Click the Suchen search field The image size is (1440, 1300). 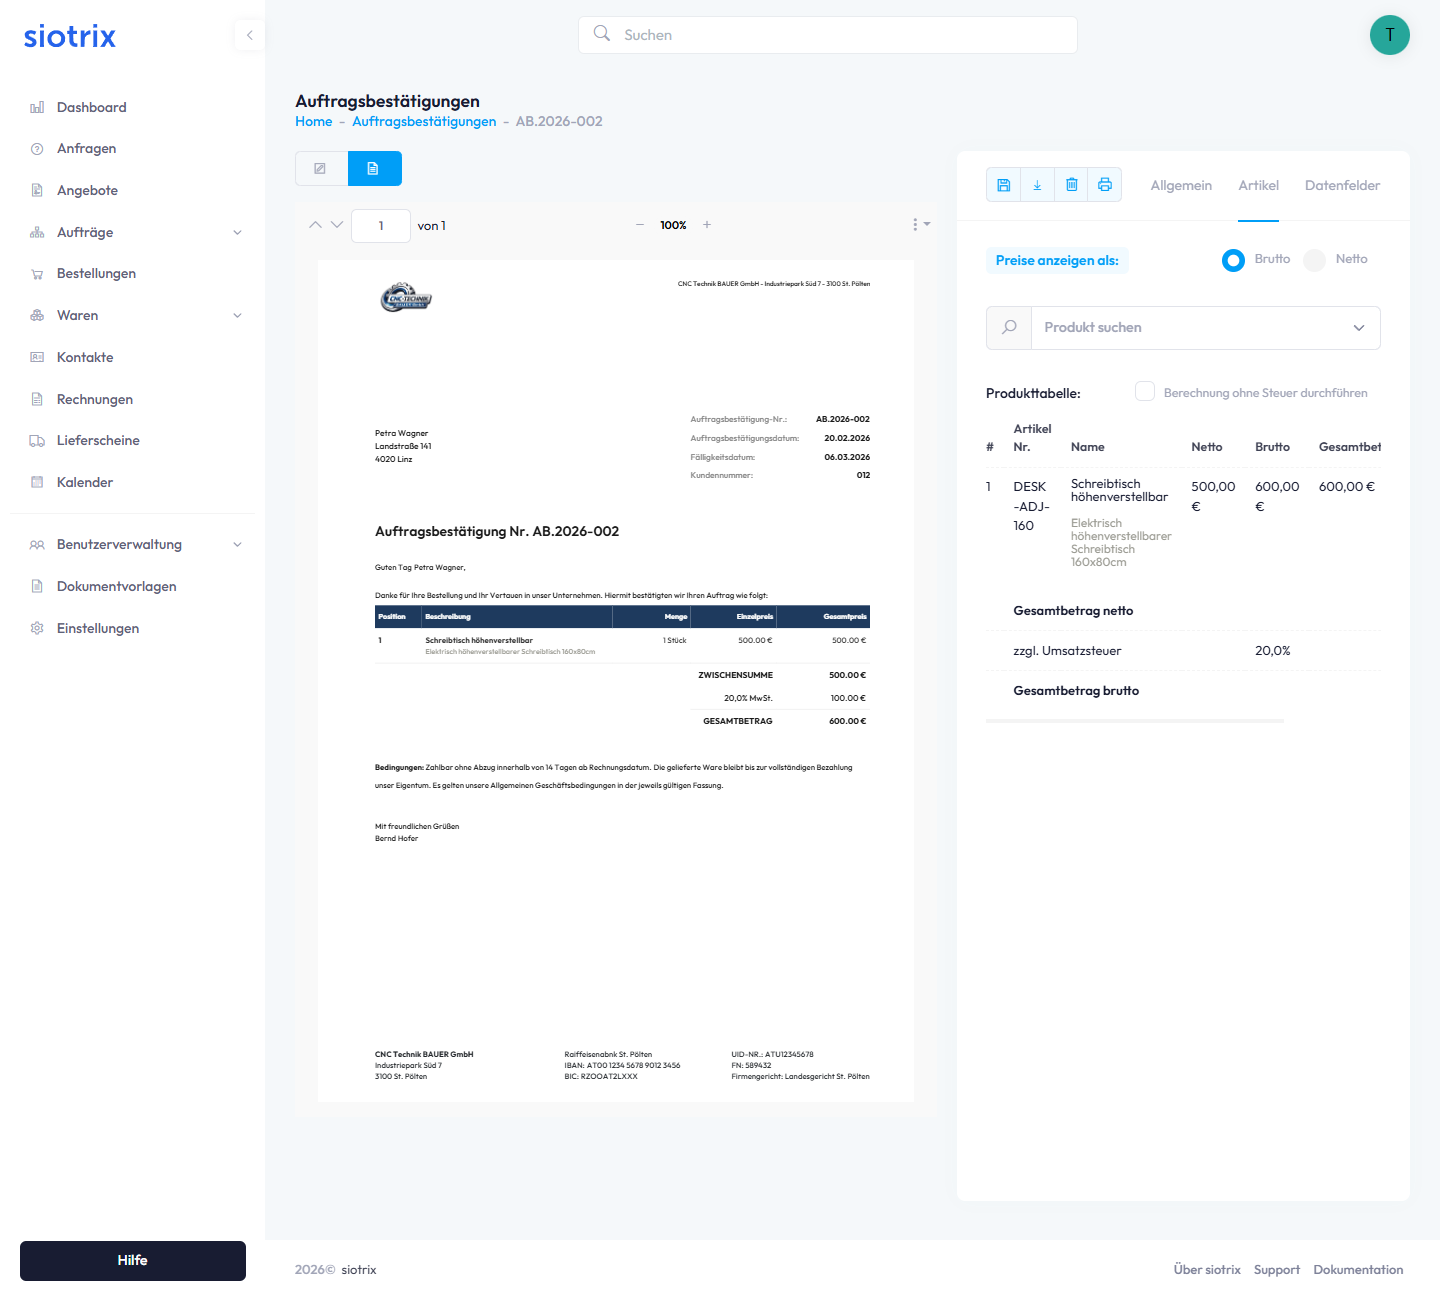(828, 35)
